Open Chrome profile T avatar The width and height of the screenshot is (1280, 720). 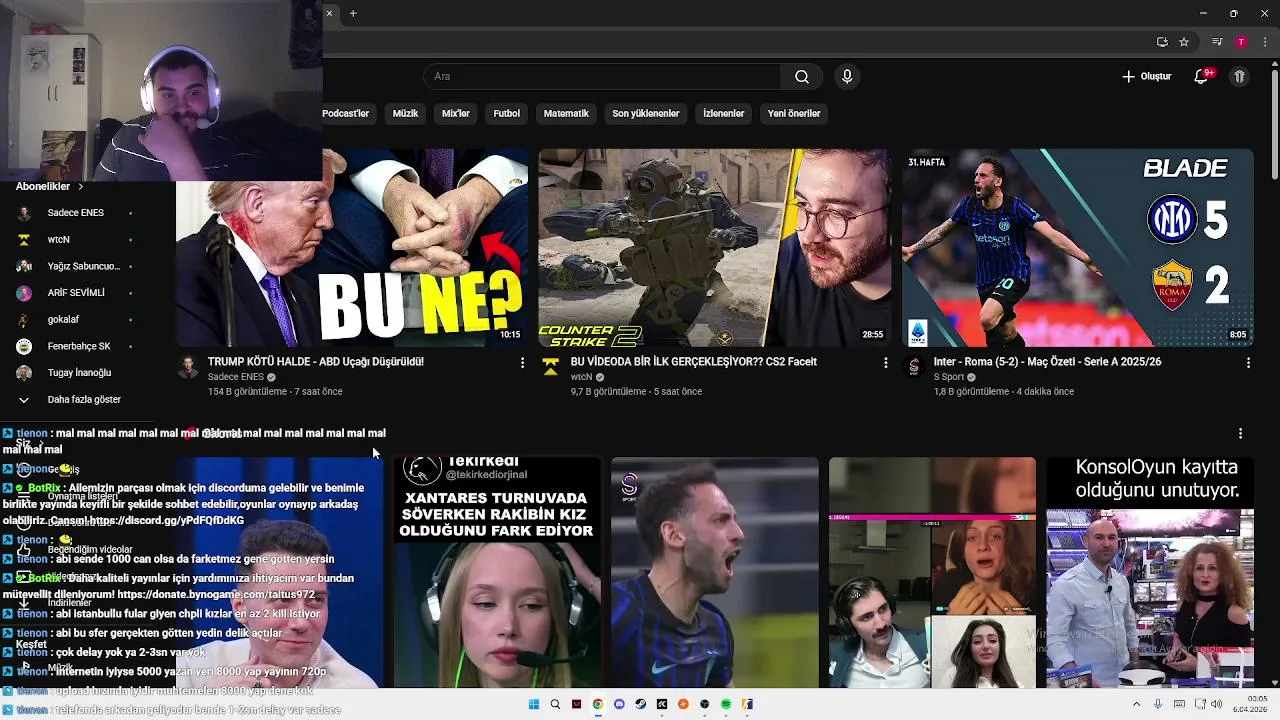coord(1241,42)
